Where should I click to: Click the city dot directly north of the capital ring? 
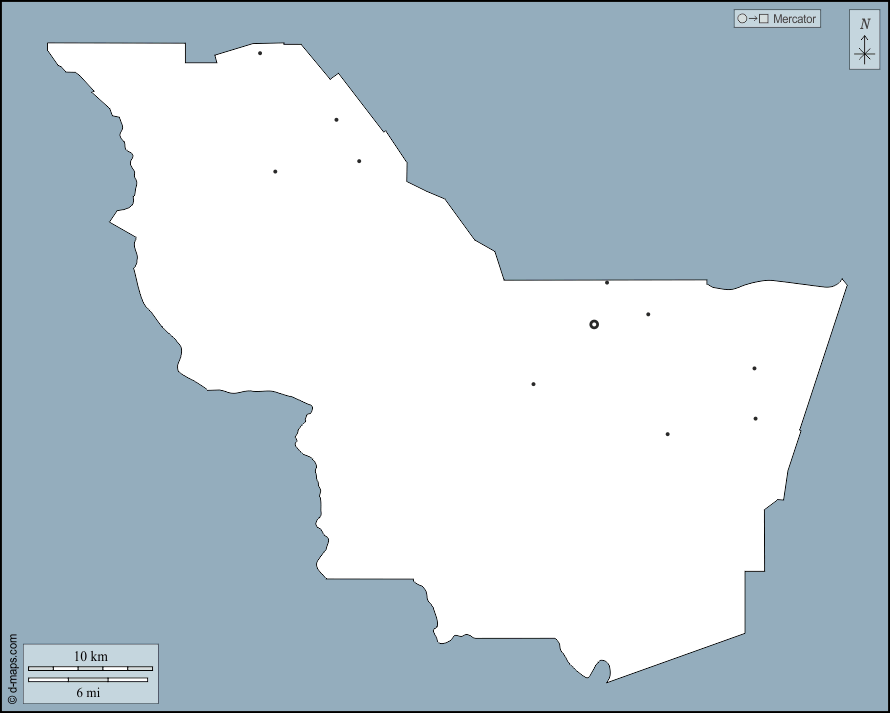607,282
